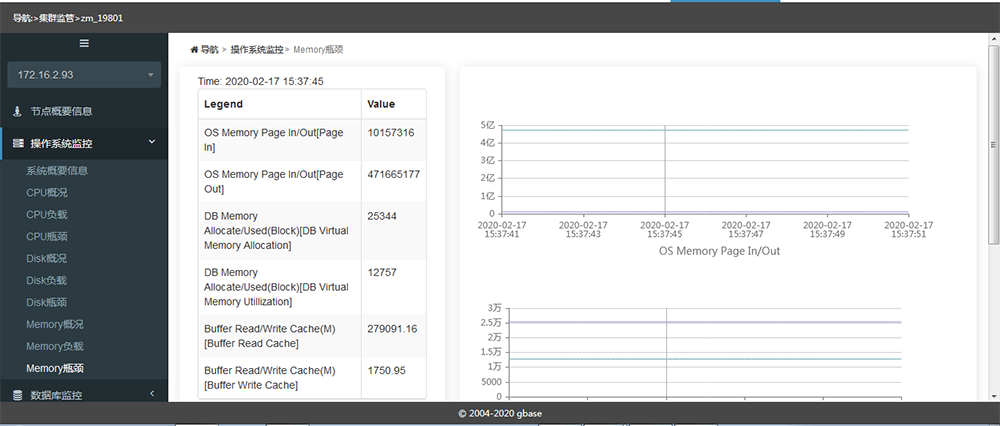Select CPU概况 in the sidebar
Image resolution: width=1000 pixels, height=426 pixels.
click(47, 193)
